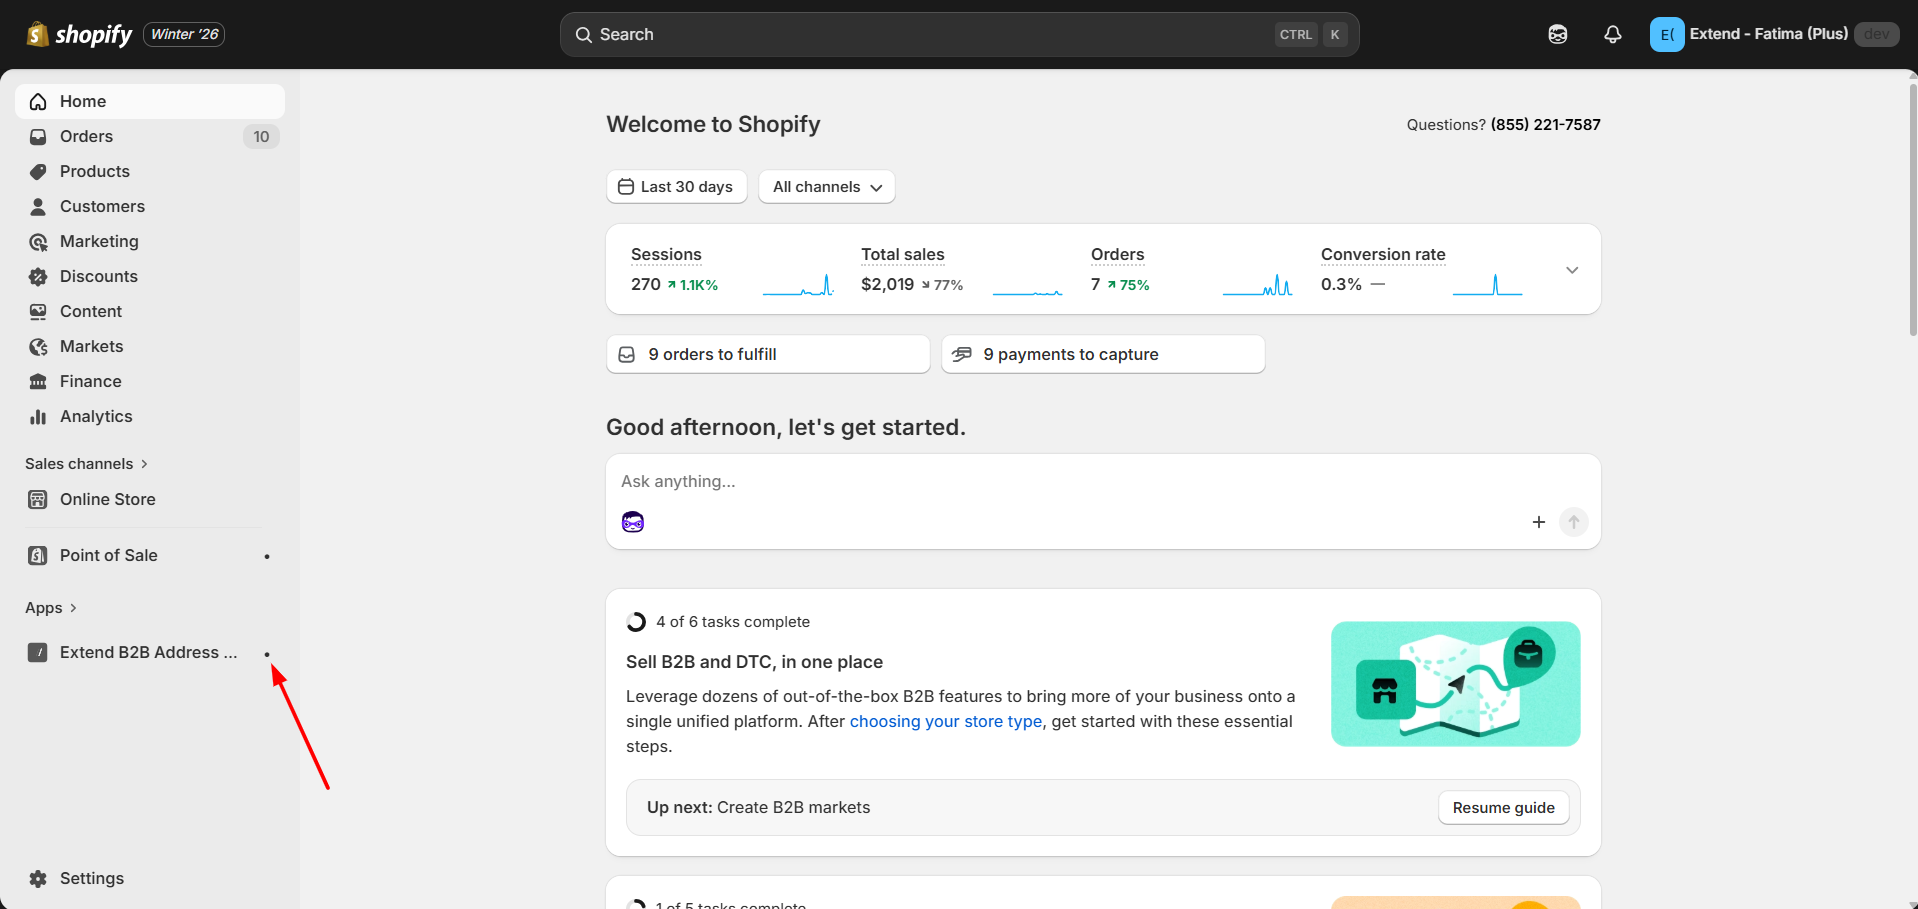Click the Ask anything input field
Screen dimensions: 1918x909
coord(1103,481)
